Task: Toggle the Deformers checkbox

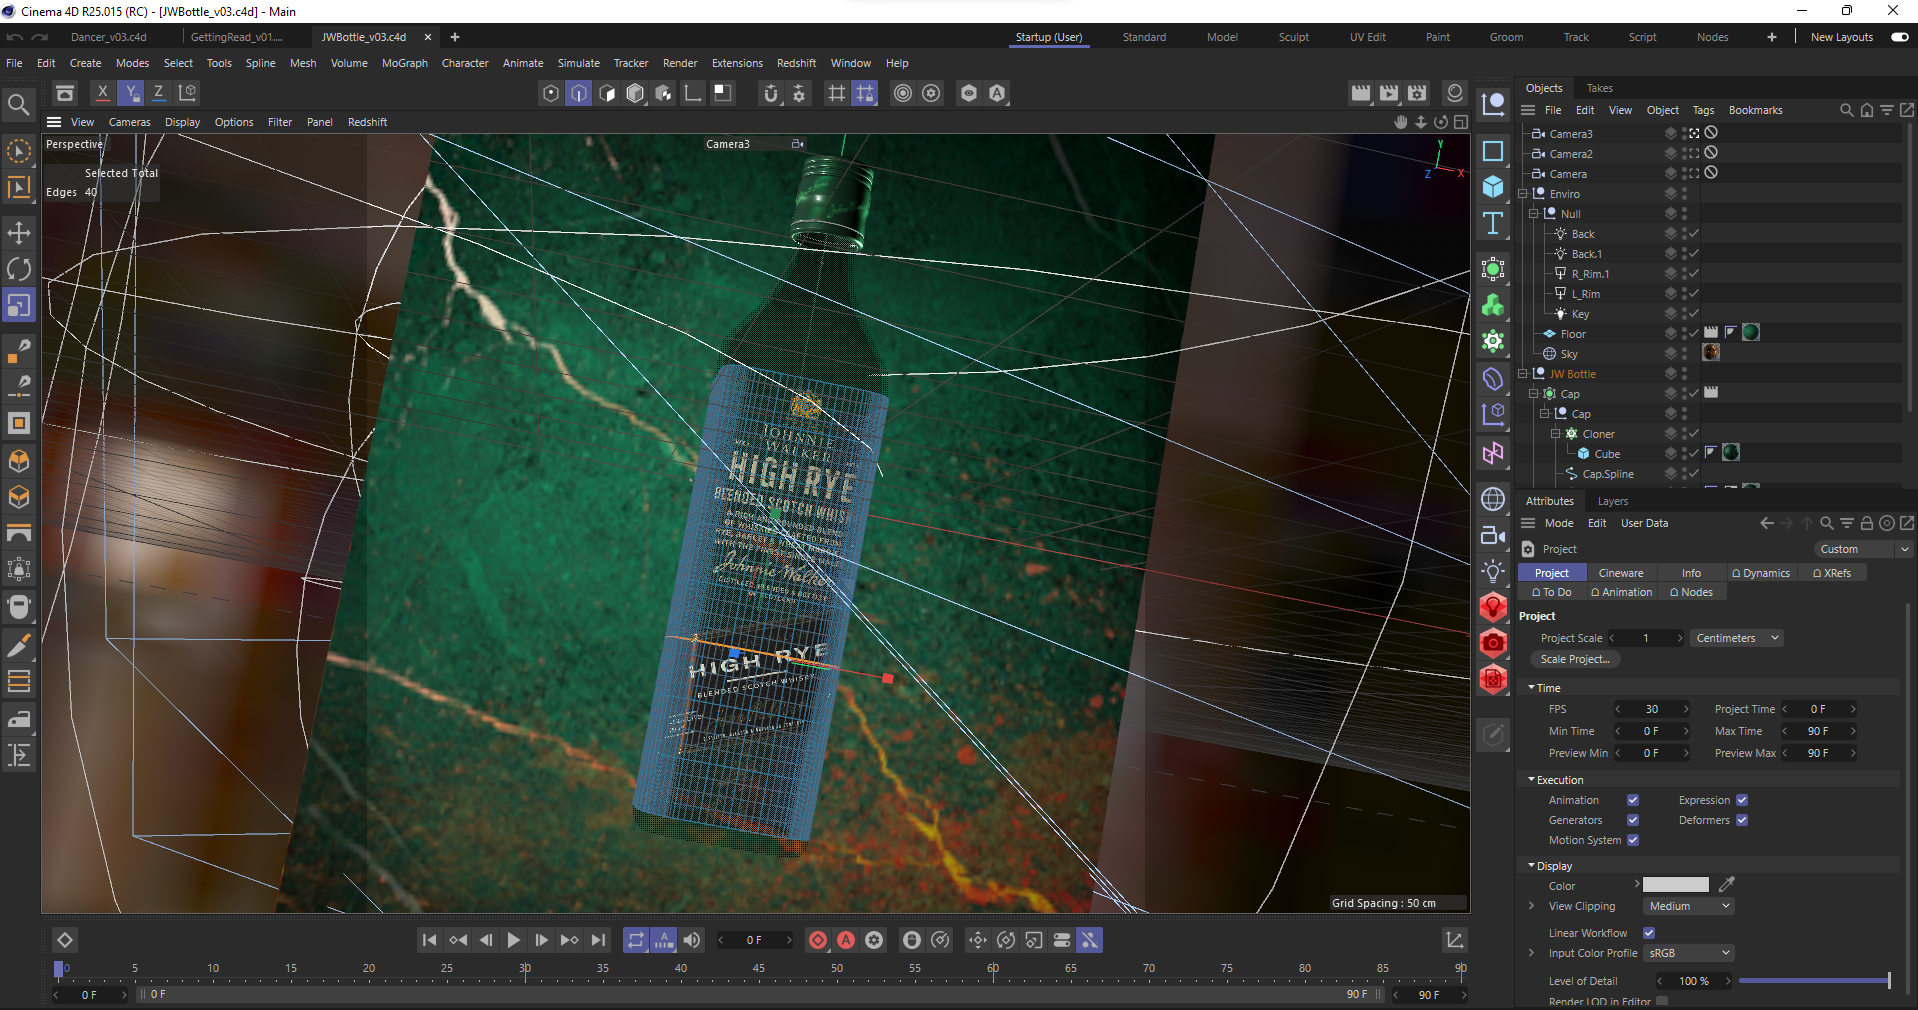Action: pyautogui.click(x=1742, y=820)
